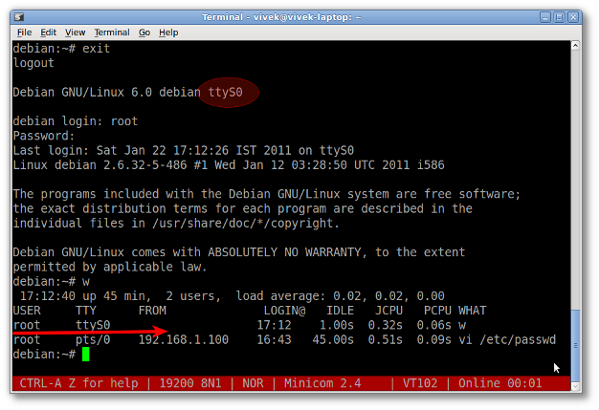The width and height of the screenshot is (599, 410).
Task: Minimize the Terminal window
Action: (x=545, y=17)
